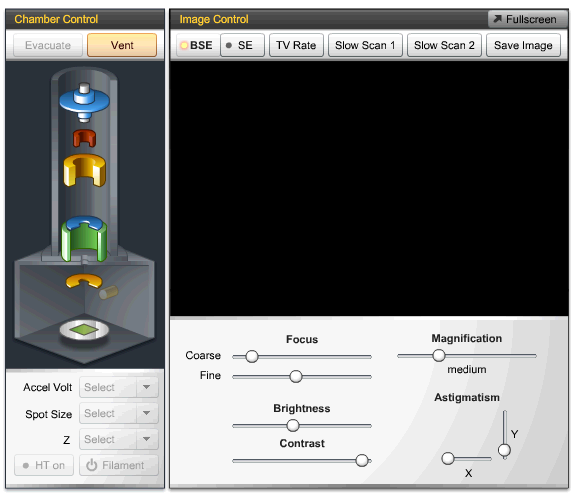Screen dimensions: 577x498
Task: Select the green objective lens component
Action: pos(84,239)
